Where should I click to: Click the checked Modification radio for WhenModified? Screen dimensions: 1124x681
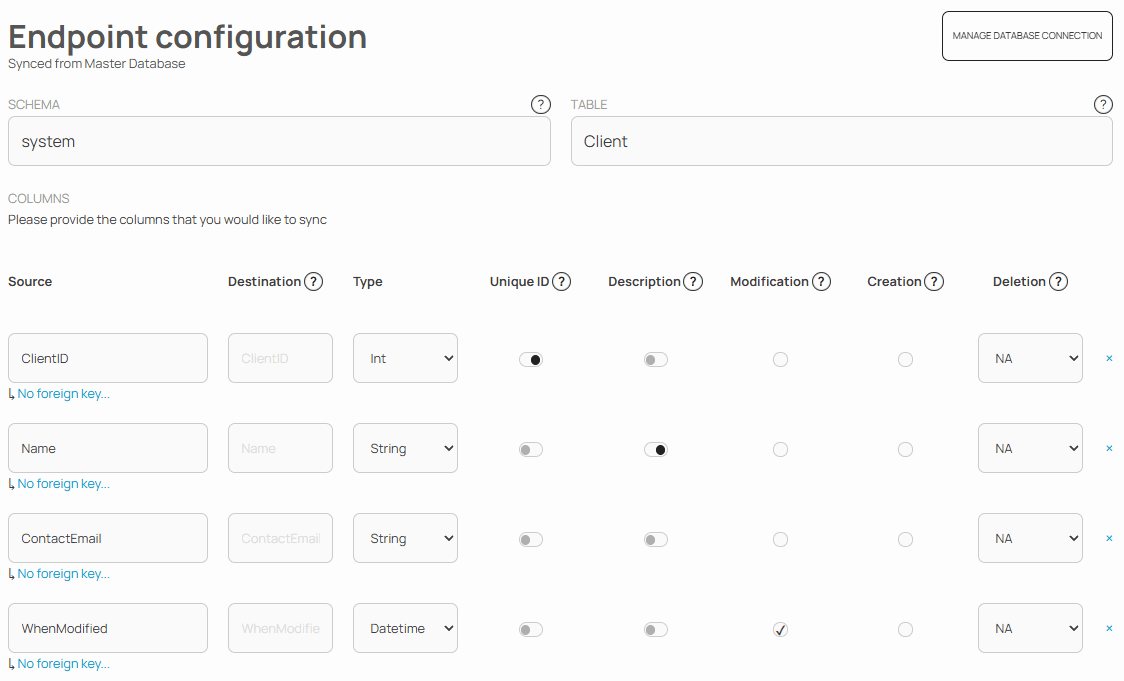pos(780,629)
